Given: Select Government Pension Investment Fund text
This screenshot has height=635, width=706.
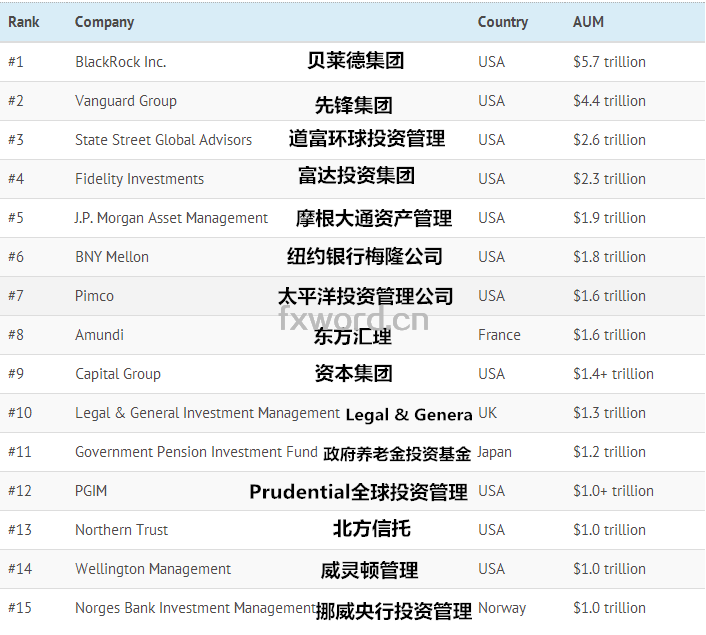Looking at the screenshot, I should click(196, 452).
